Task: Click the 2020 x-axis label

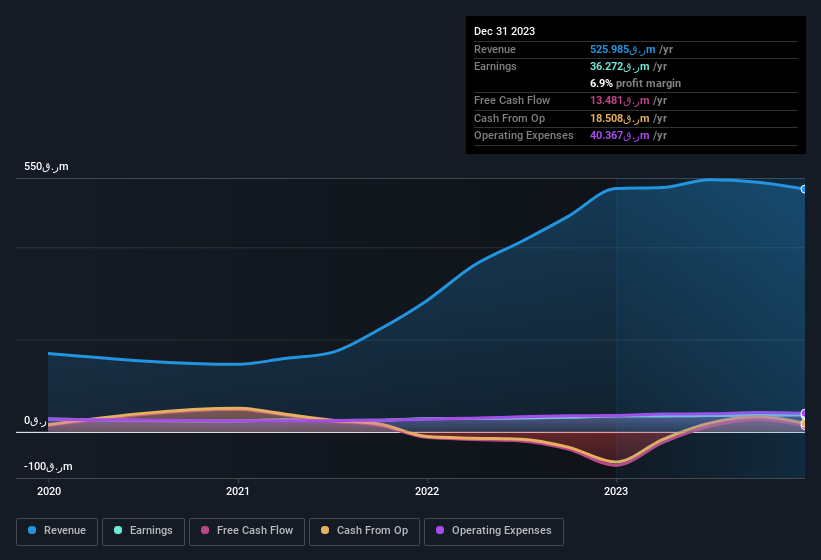Action: click(49, 491)
